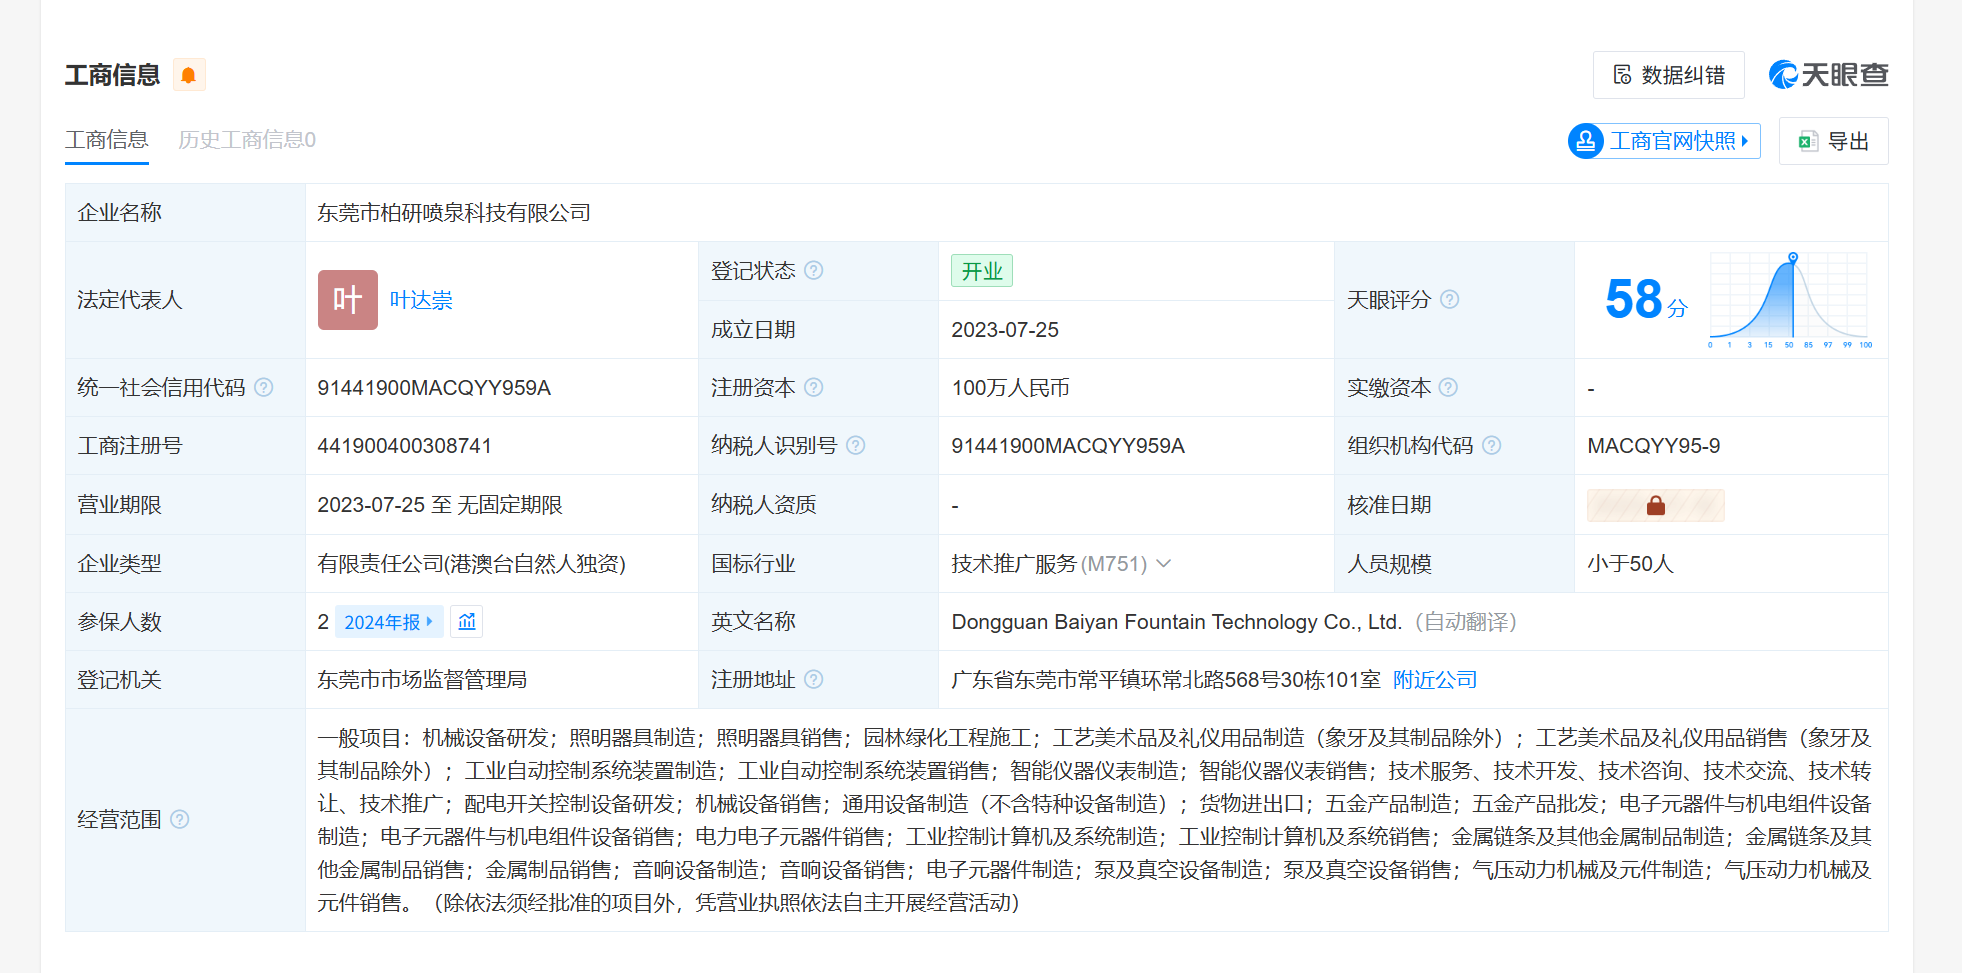Image resolution: width=1962 pixels, height=973 pixels.
Task: Click the 天眼查 logo
Action: pyautogui.click(x=1828, y=75)
